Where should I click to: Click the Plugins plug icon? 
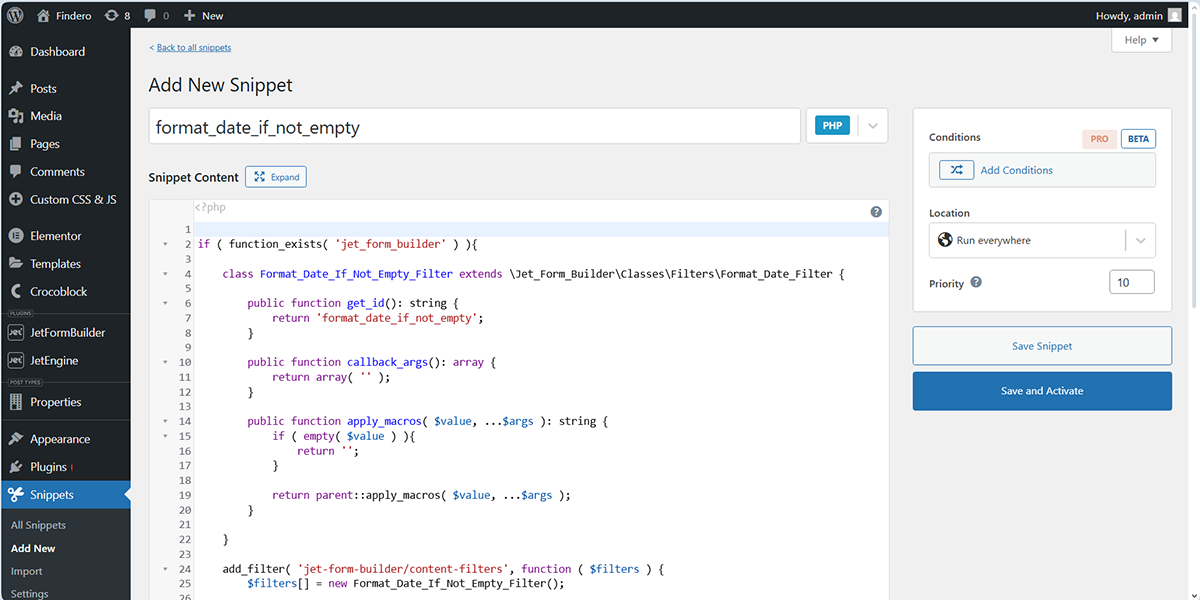coord(16,467)
